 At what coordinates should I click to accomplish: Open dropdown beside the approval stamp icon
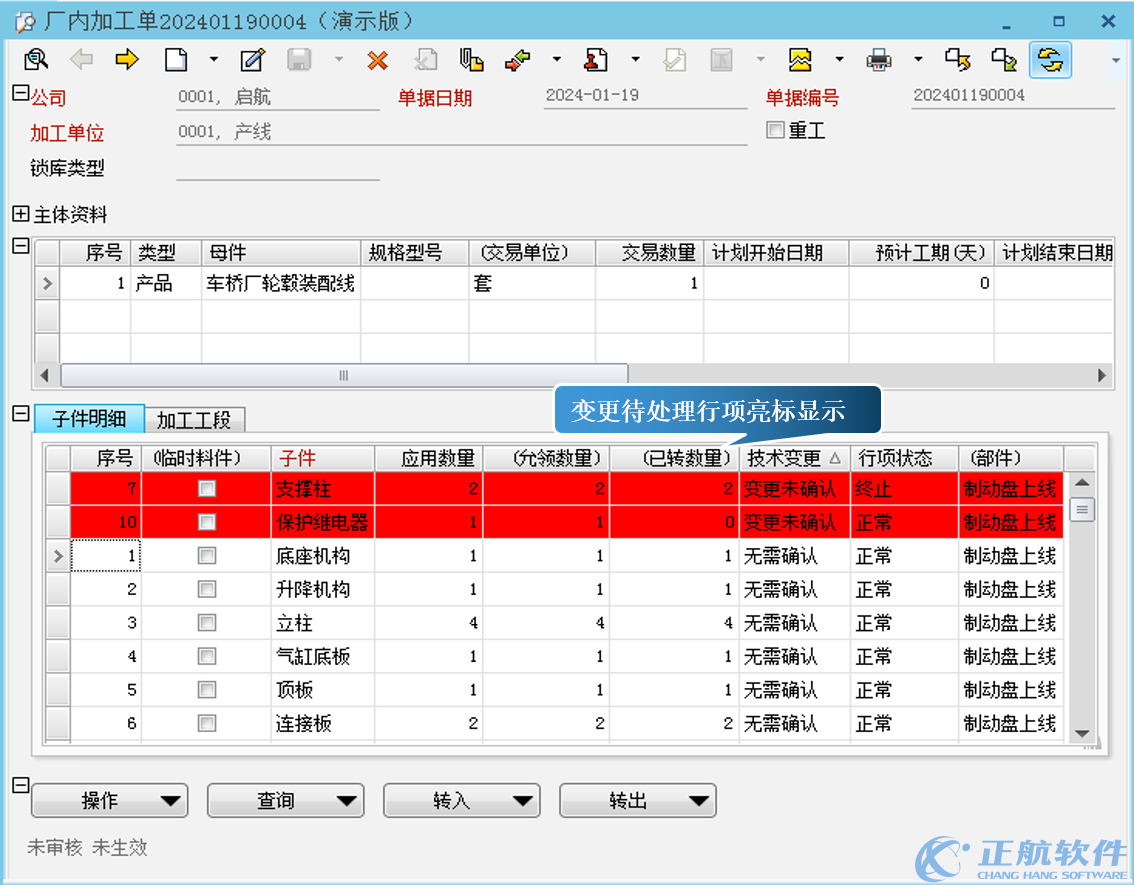635,59
